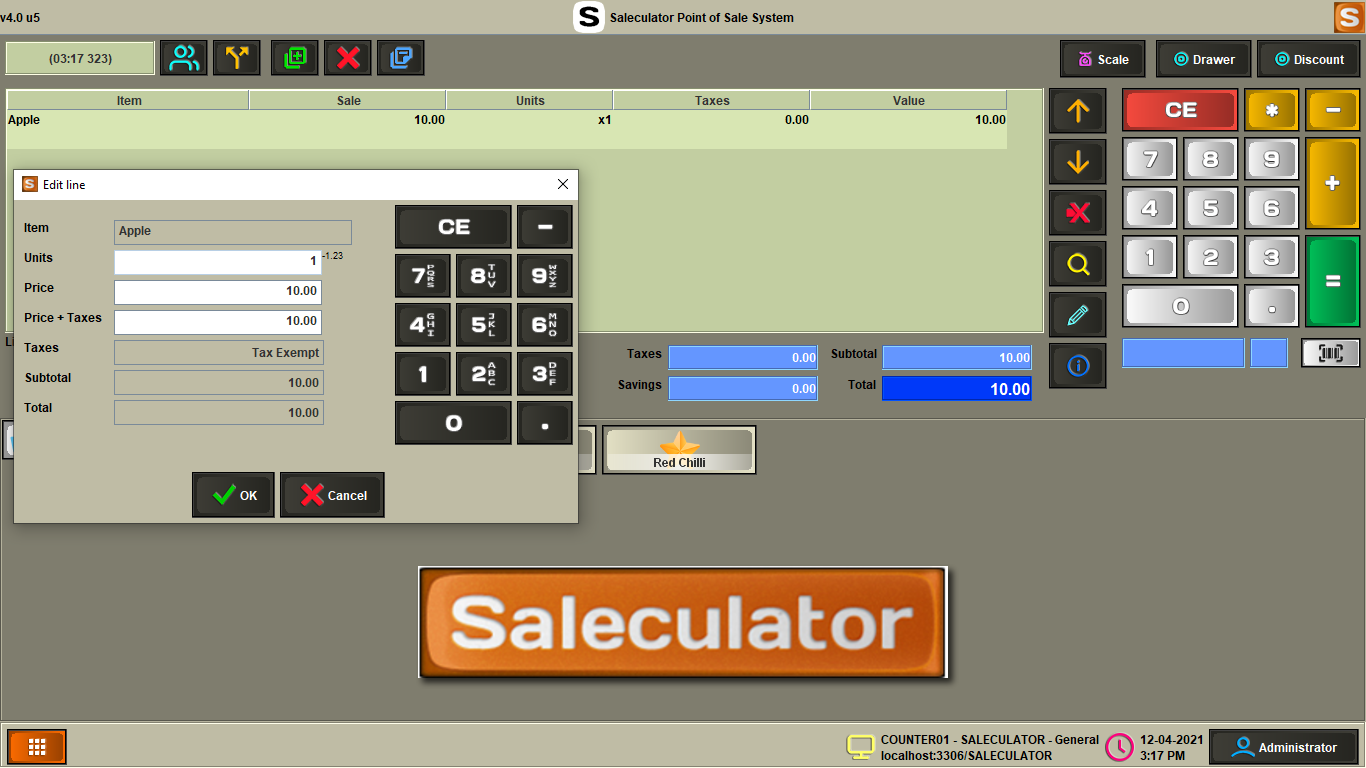Open the cash Drawer

pyautogui.click(x=1204, y=59)
